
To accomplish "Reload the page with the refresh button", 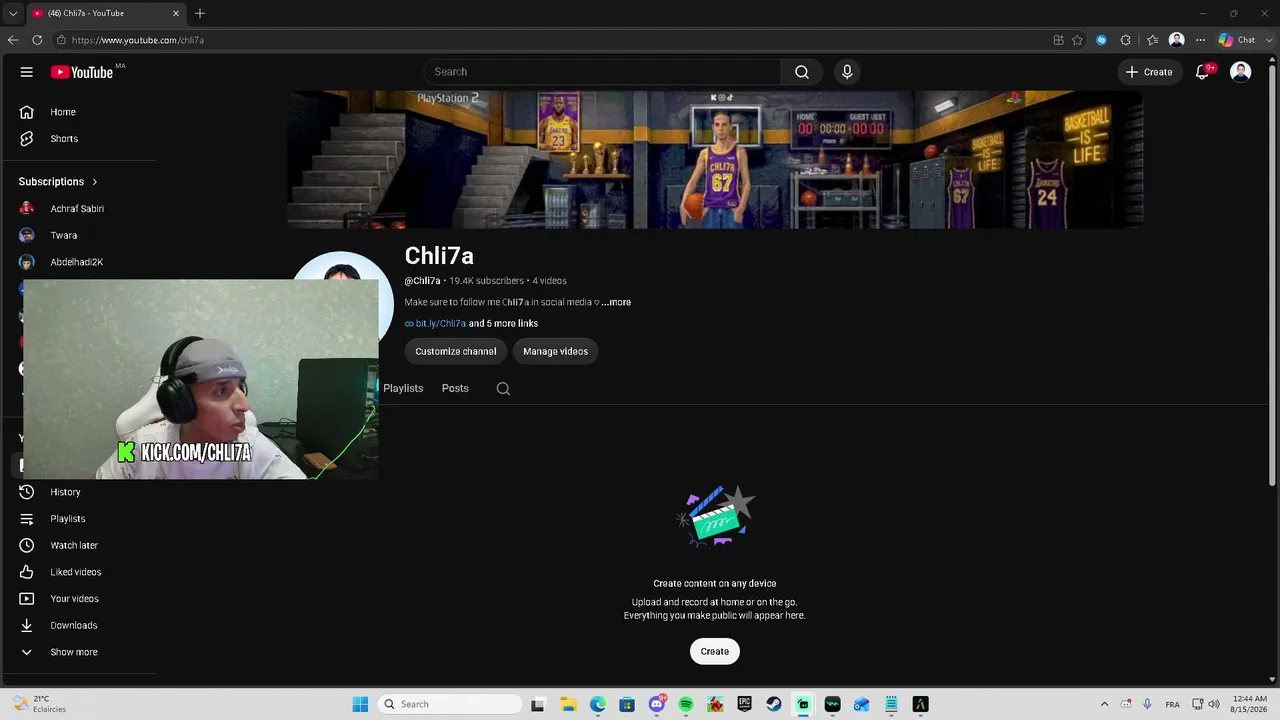I will point(37,40).
